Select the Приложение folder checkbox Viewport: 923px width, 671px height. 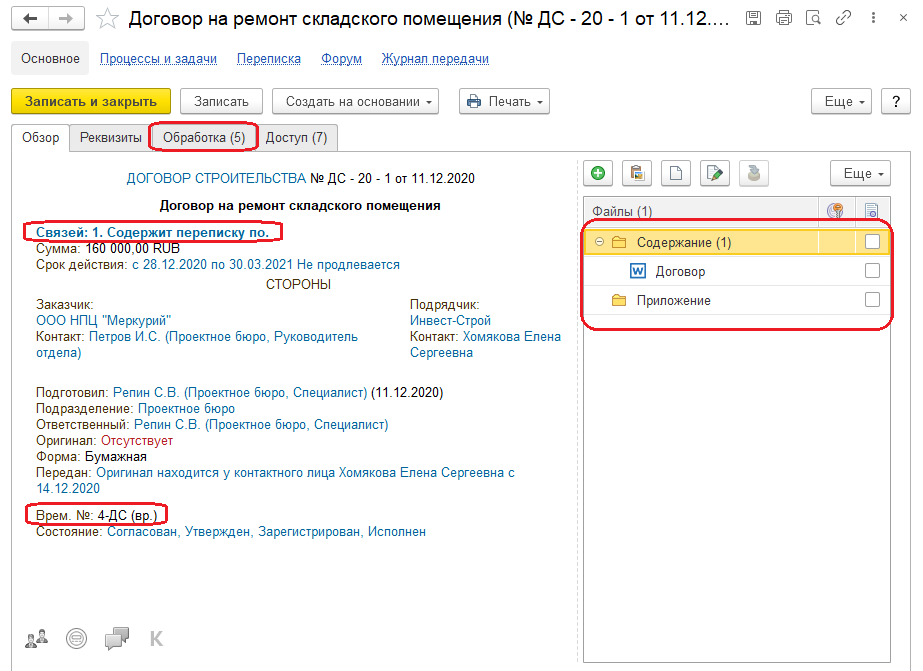pos(873,298)
